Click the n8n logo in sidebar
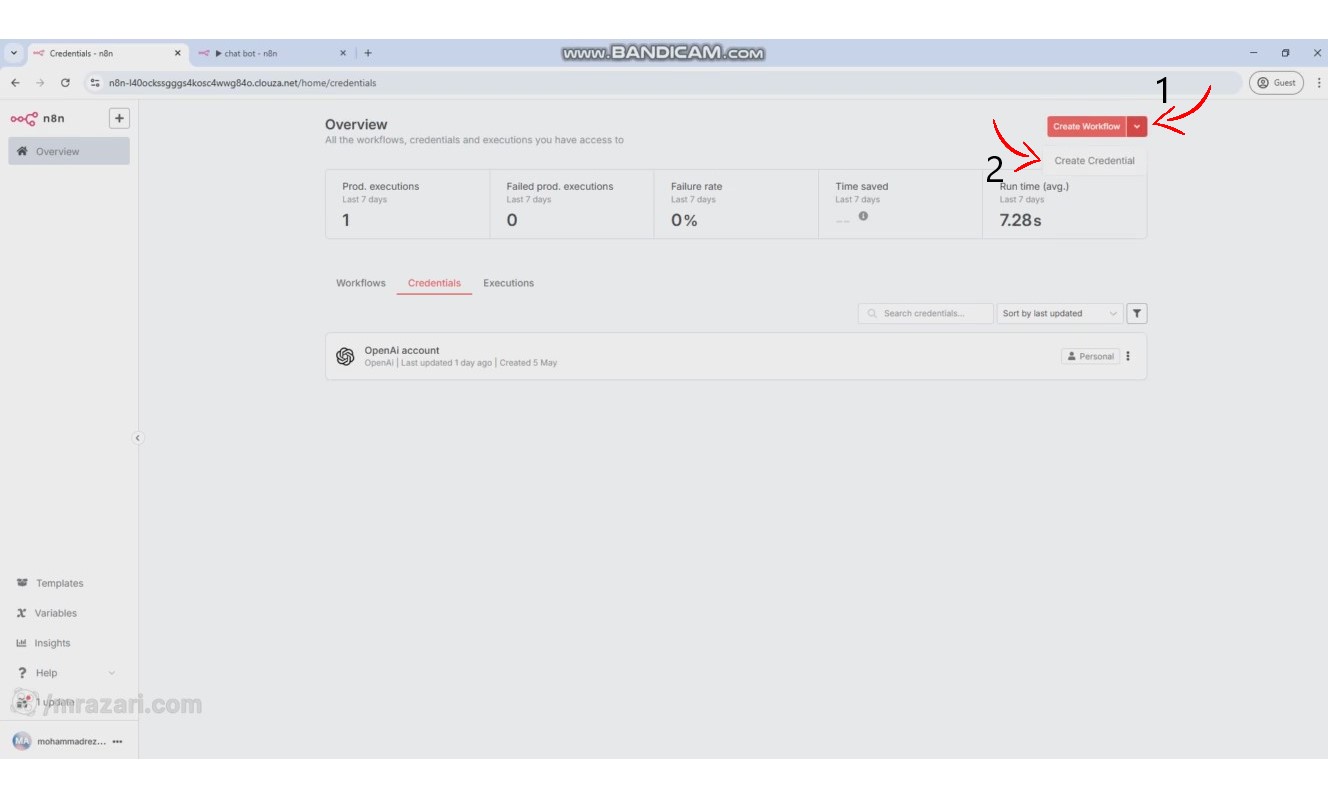The height and width of the screenshot is (798, 1328). tap(37, 118)
